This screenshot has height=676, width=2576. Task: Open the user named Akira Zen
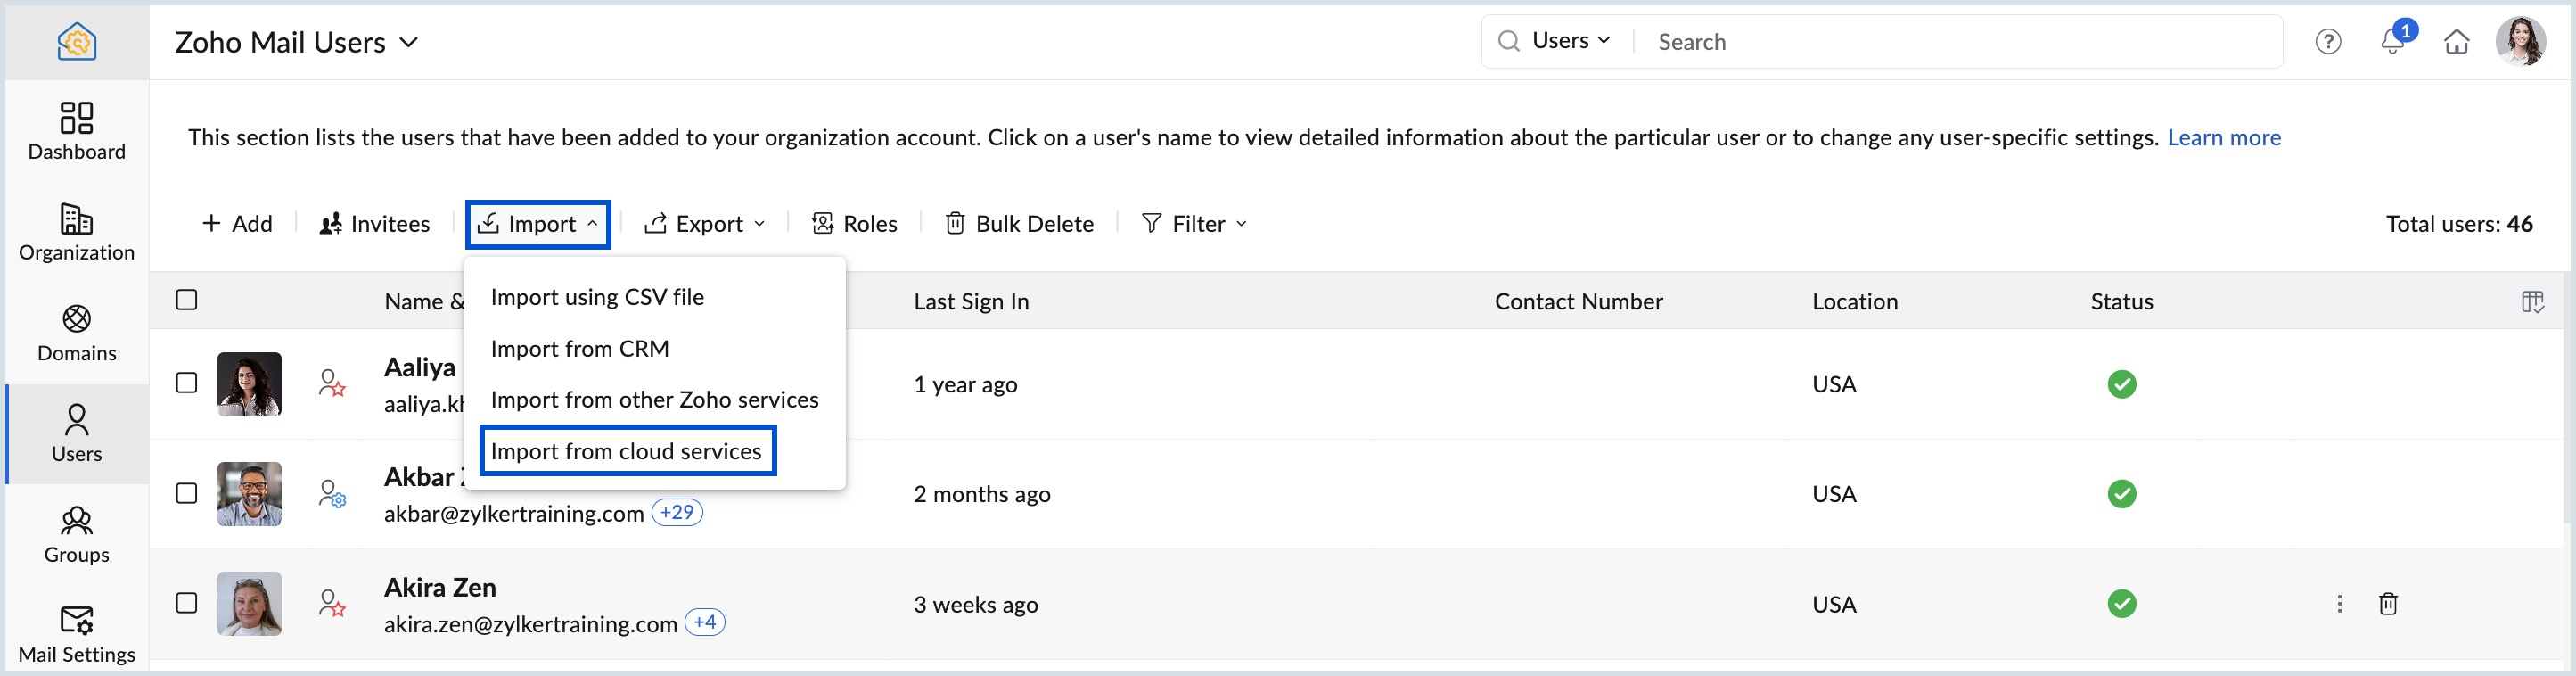tap(440, 587)
